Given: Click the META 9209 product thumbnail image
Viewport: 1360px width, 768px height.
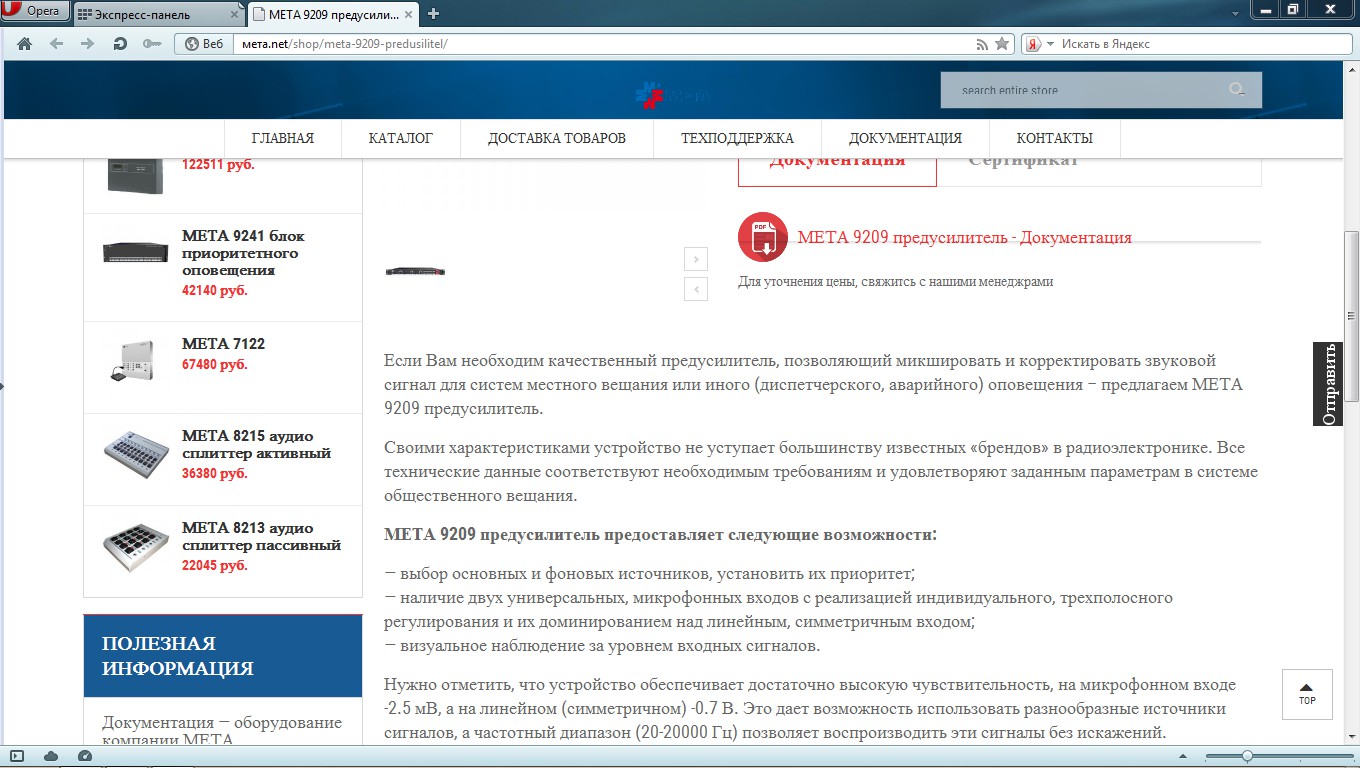Looking at the screenshot, I should click(415, 271).
